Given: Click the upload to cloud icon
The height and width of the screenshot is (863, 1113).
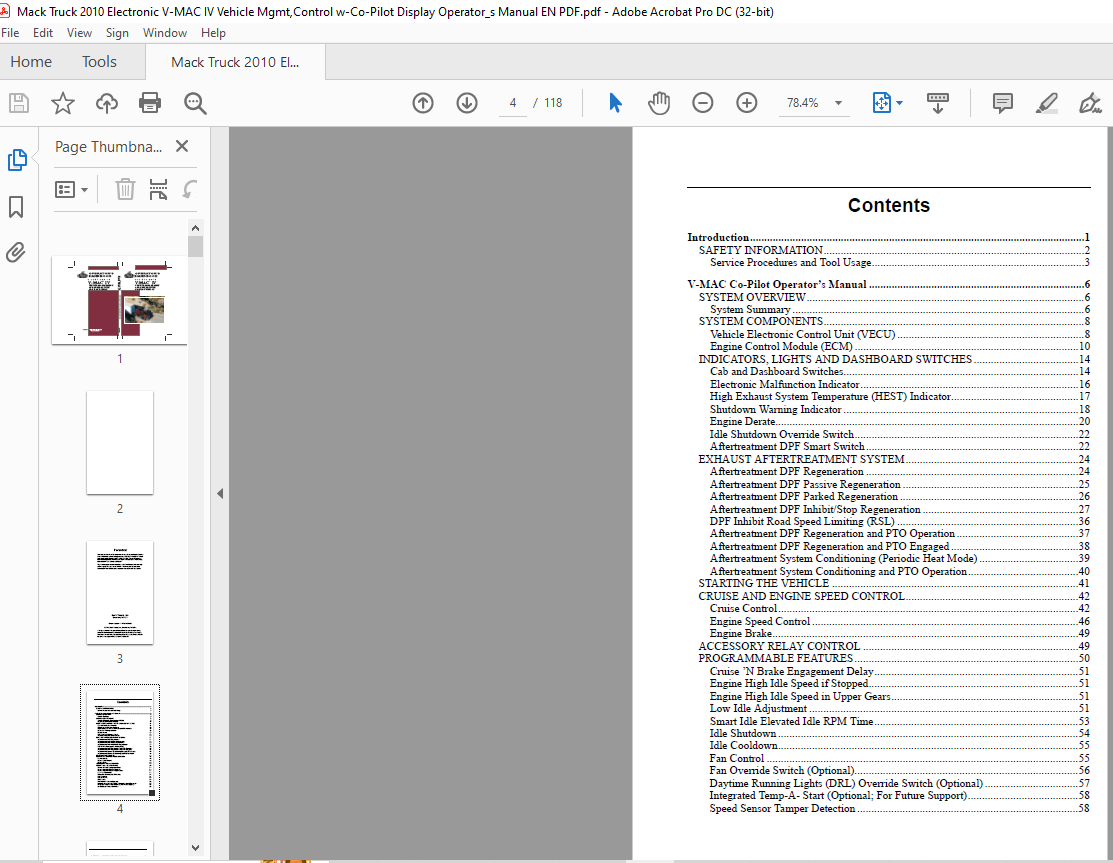Looking at the screenshot, I should [x=106, y=104].
